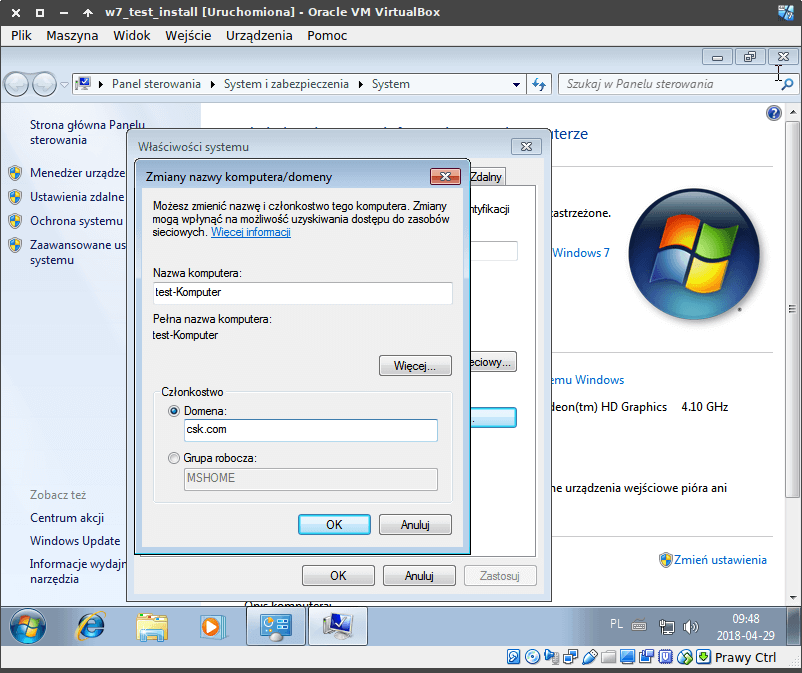The image size is (802, 673).
Task: Go to Strona główna Panelu sterowania
Action: (x=87, y=132)
